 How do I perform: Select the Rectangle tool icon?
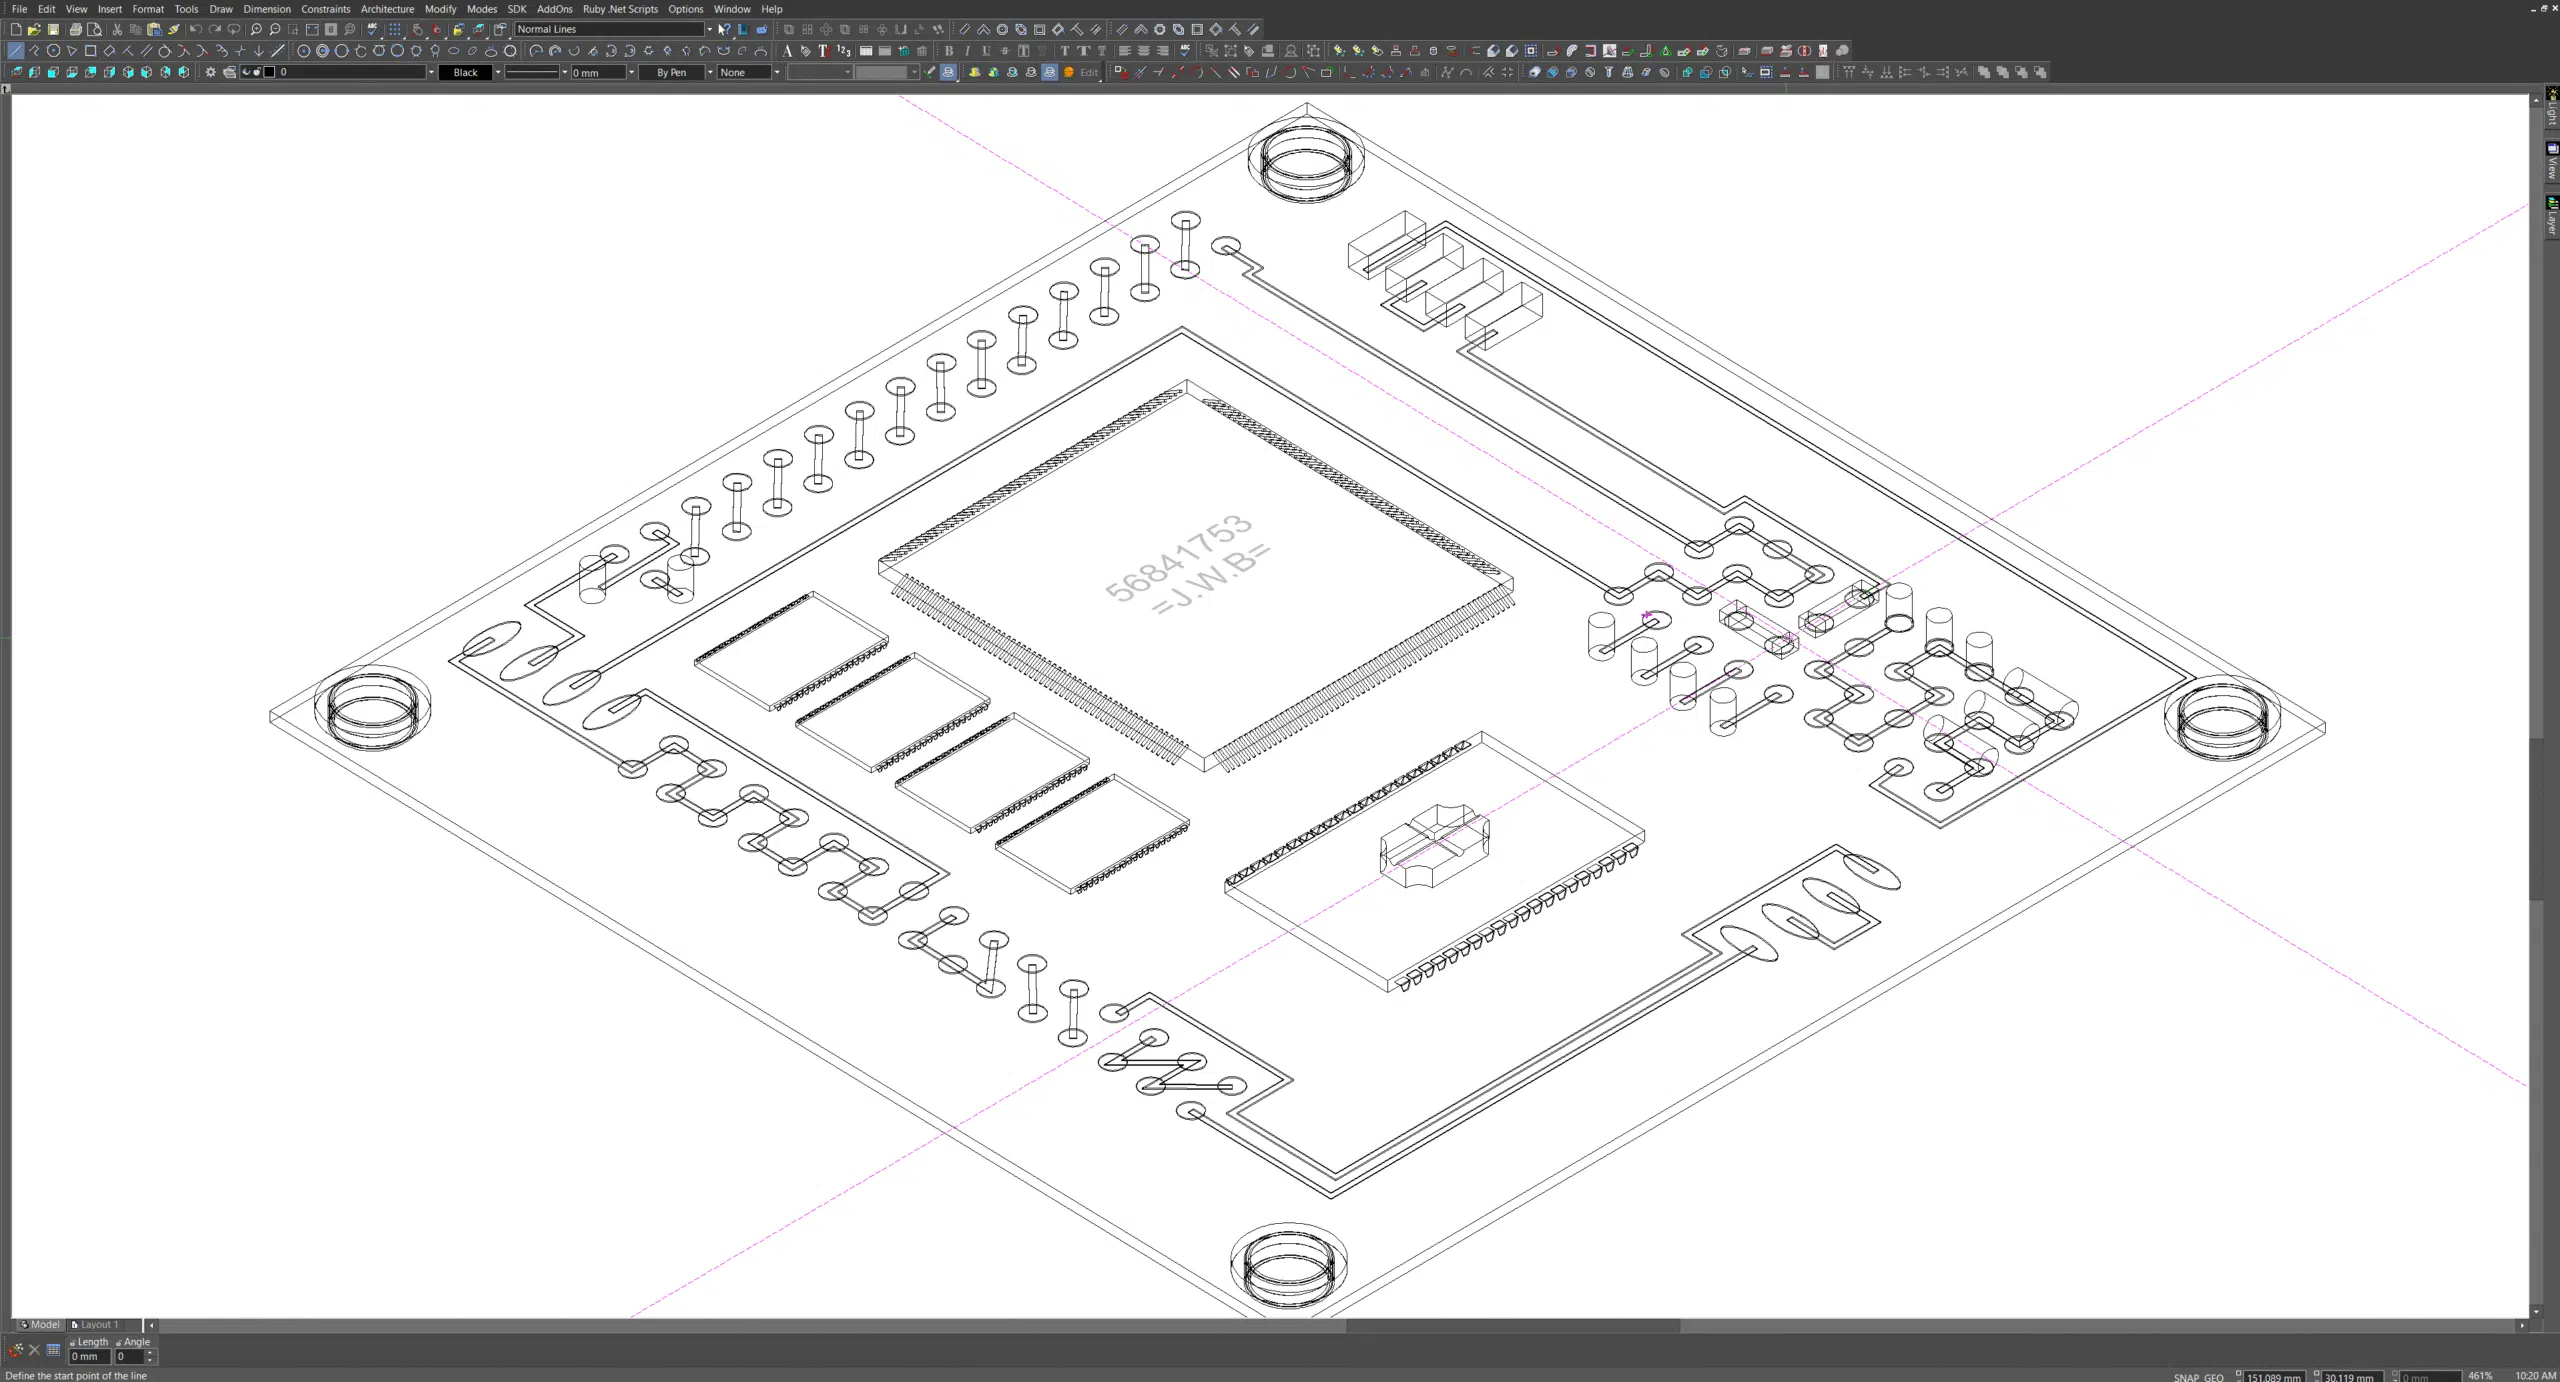coord(90,51)
